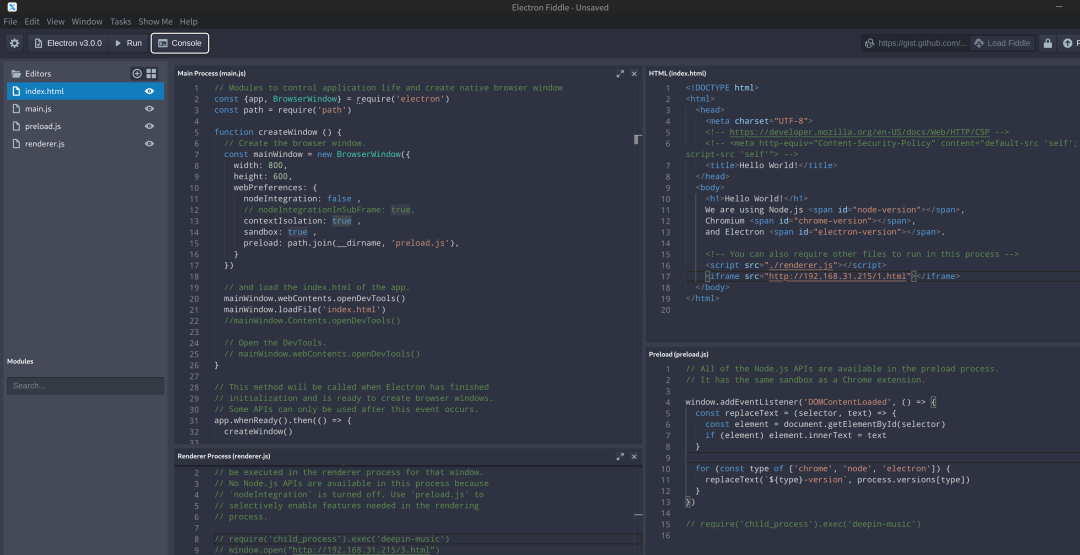
Task: Toggle visibility of the main.js editor
Action: [x=149, y=108]
